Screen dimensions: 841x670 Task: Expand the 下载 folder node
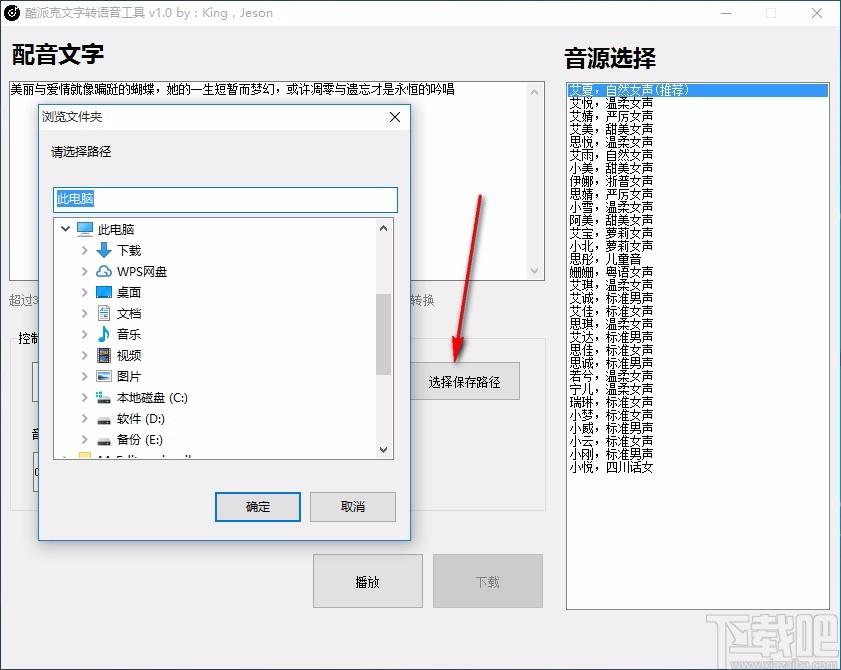pos(84,250)
